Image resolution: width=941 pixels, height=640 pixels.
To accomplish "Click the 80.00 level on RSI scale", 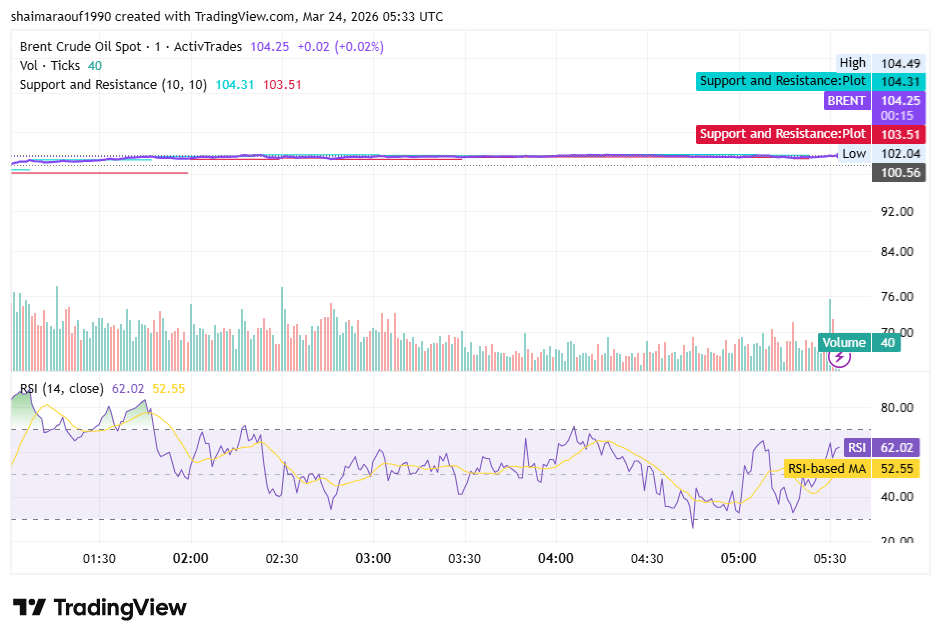I will 897,407.
